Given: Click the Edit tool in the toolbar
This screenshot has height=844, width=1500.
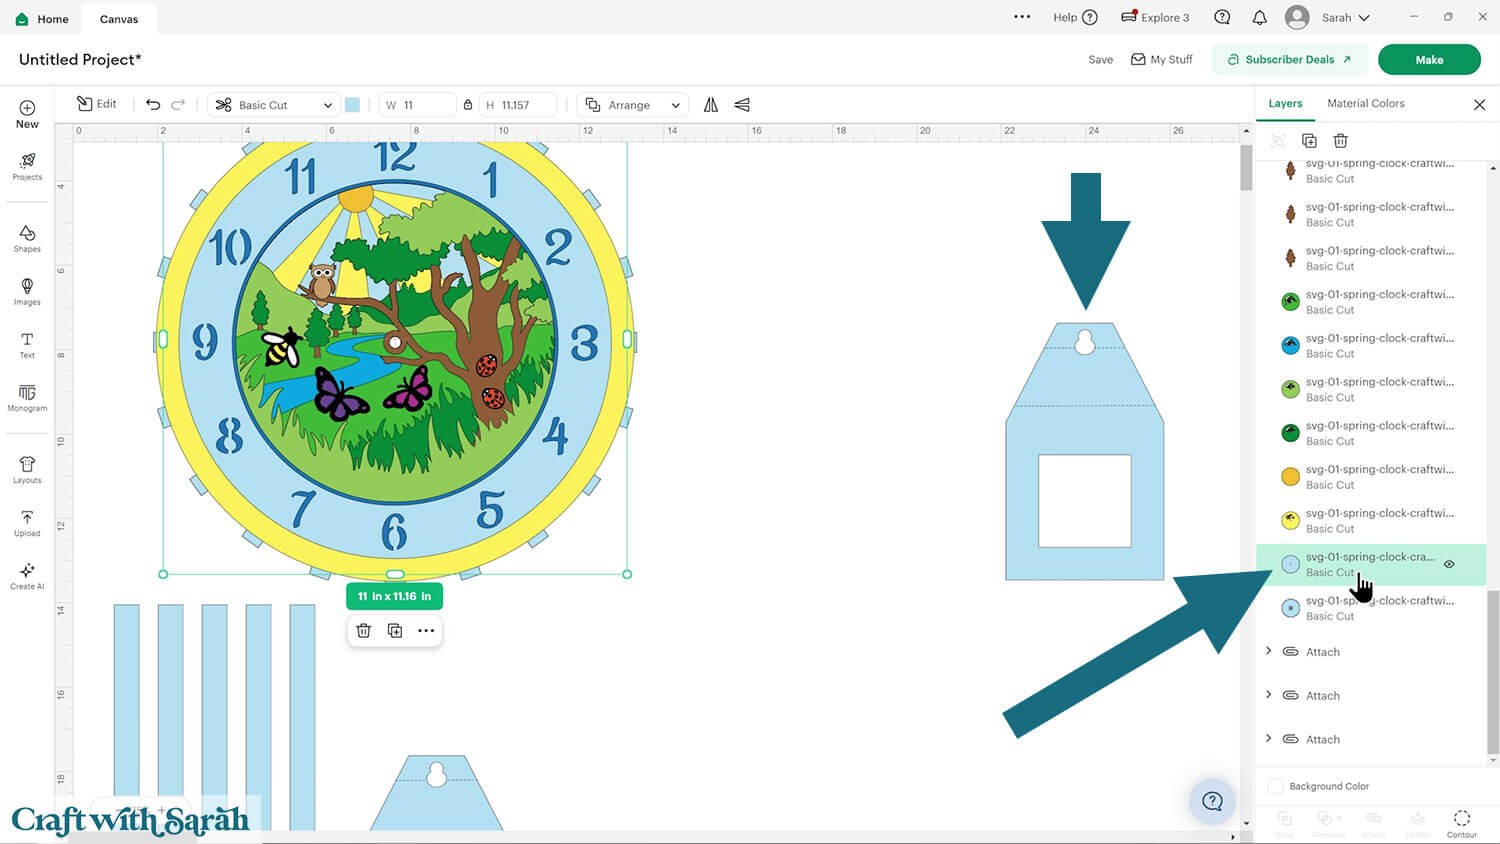Looking at the screenshot, I should [x=97, y=104].
